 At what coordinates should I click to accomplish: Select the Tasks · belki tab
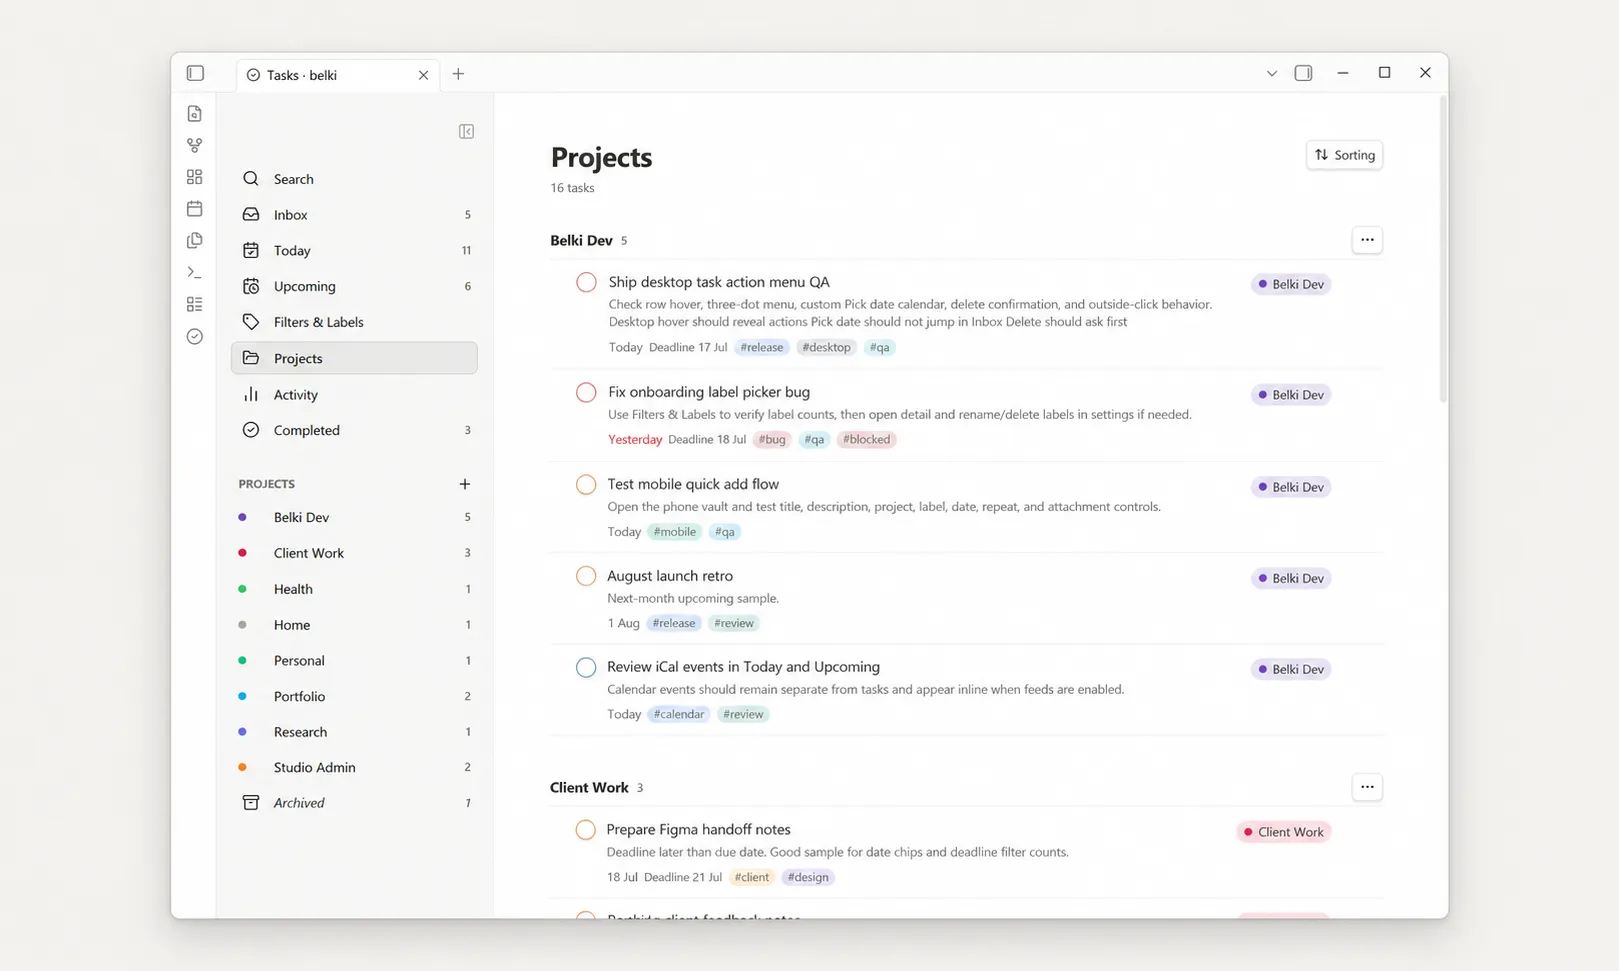pyautogui.click(x=338, y=75)
